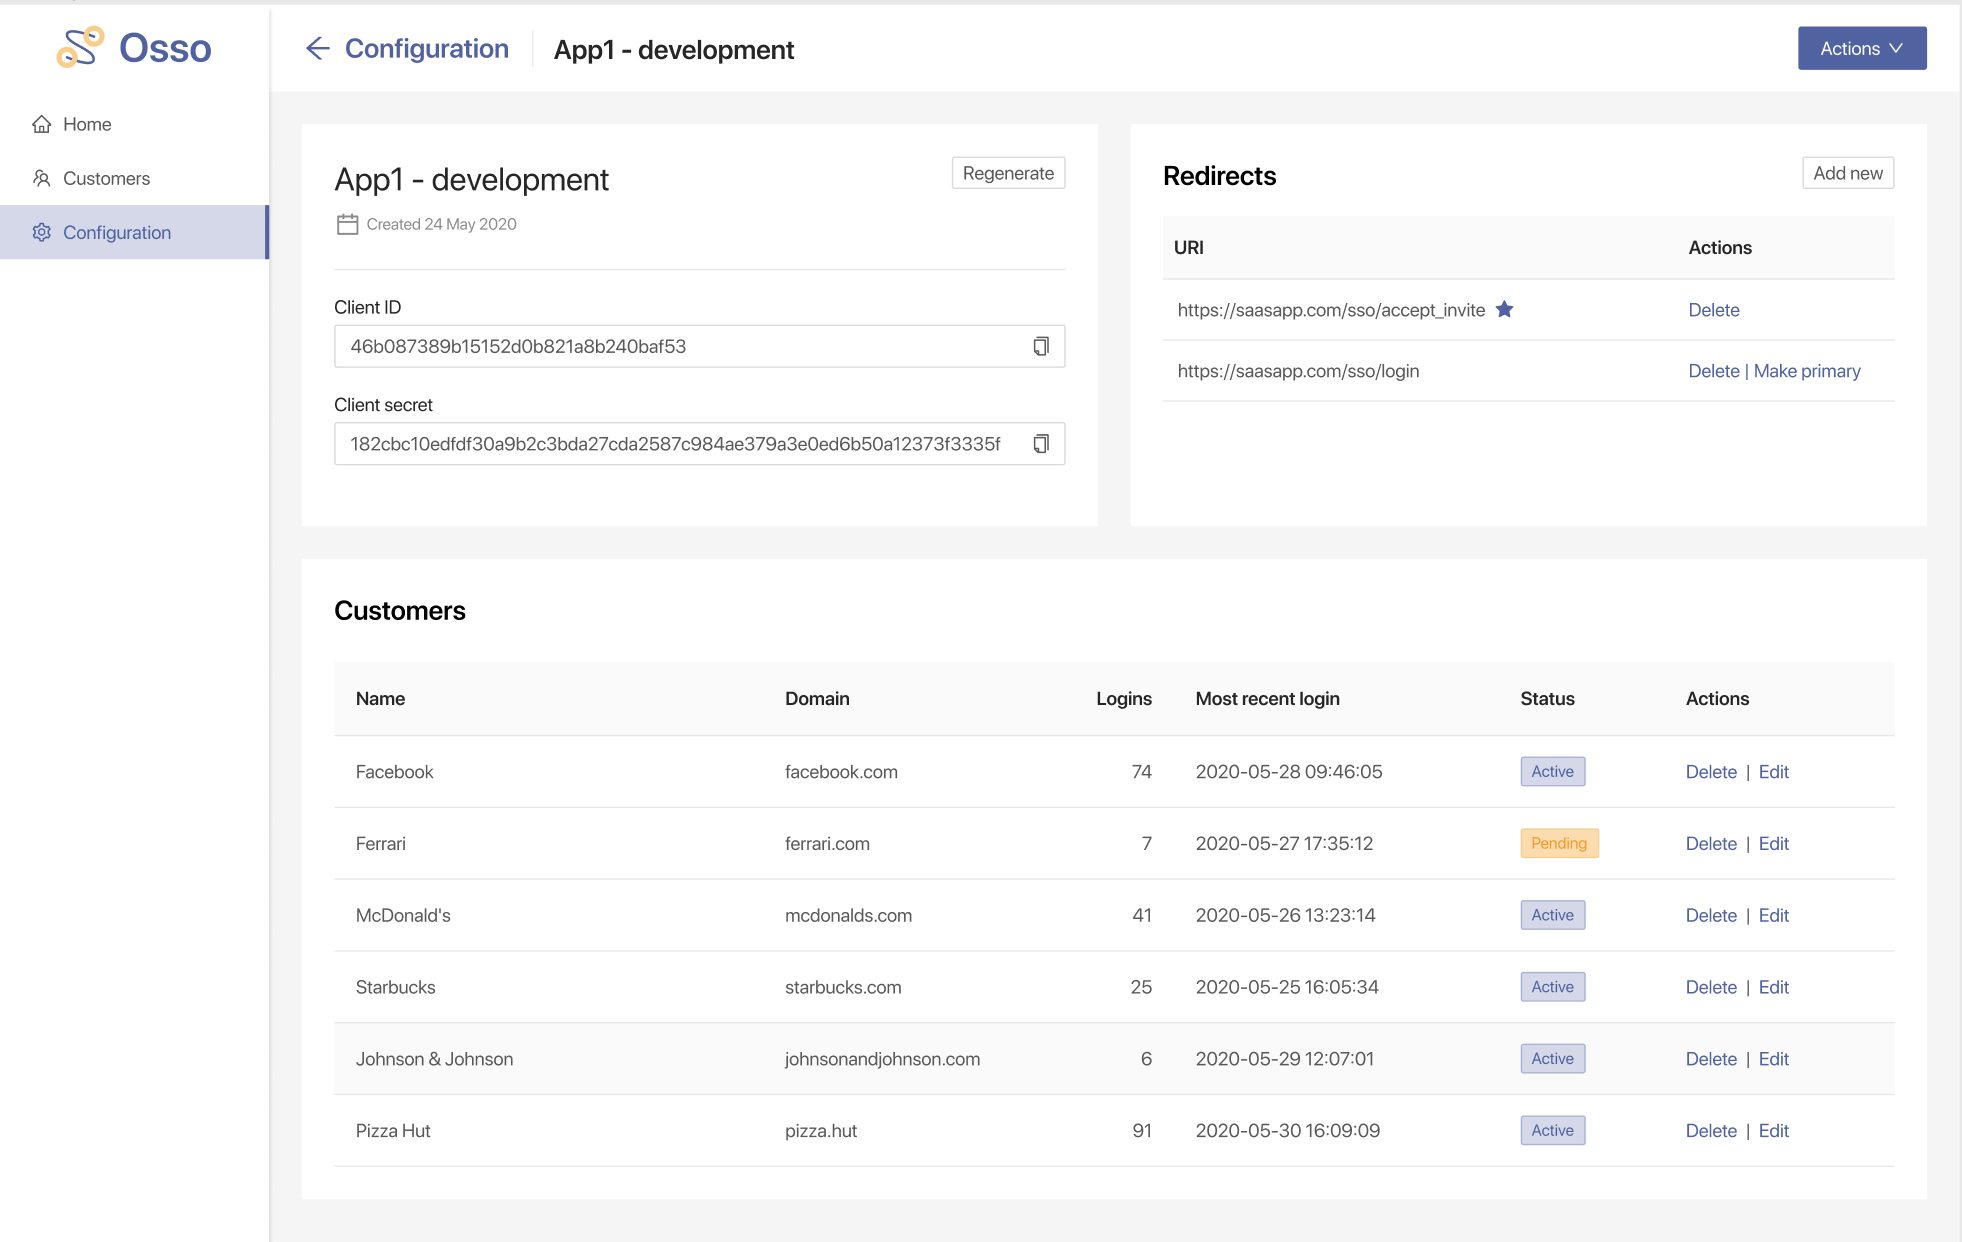Click the Home house icon in sidebar
Screen dimensions: 1962x1242
coord(42,124)
